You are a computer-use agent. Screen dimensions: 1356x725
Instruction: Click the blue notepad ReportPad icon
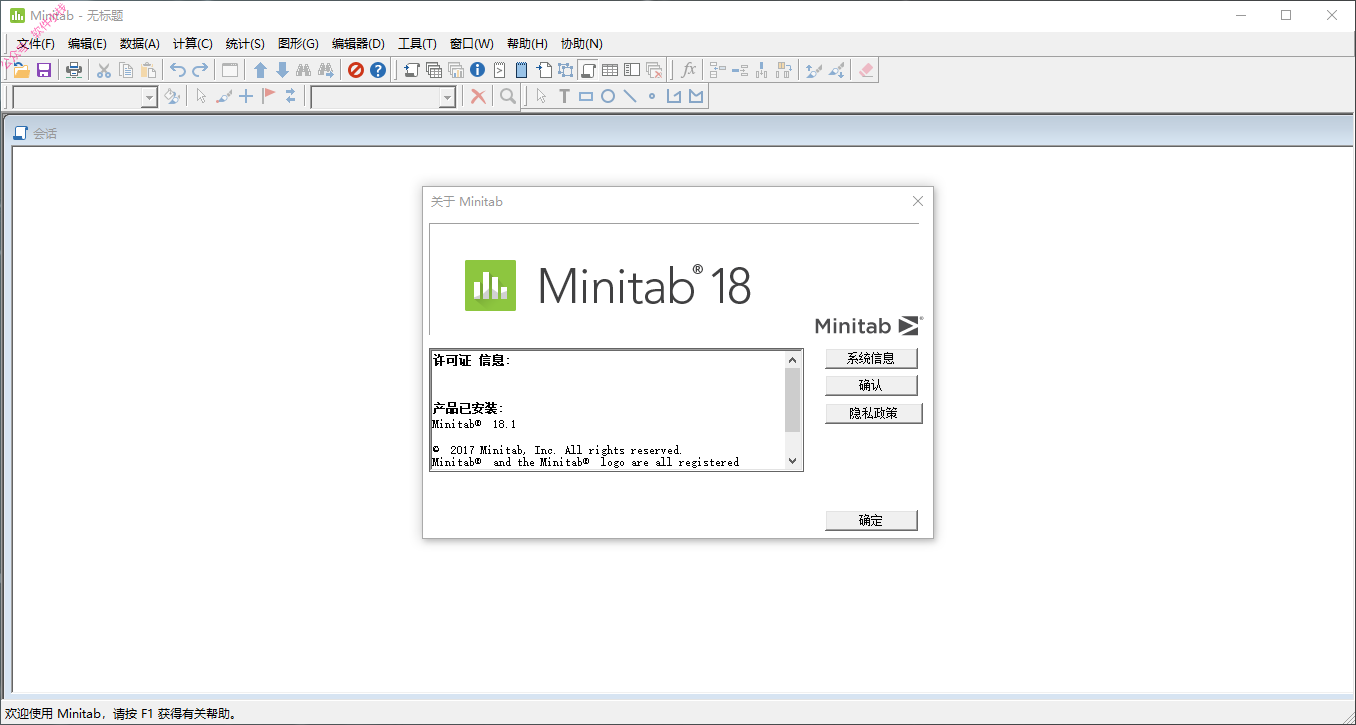(x=521, y=70)
